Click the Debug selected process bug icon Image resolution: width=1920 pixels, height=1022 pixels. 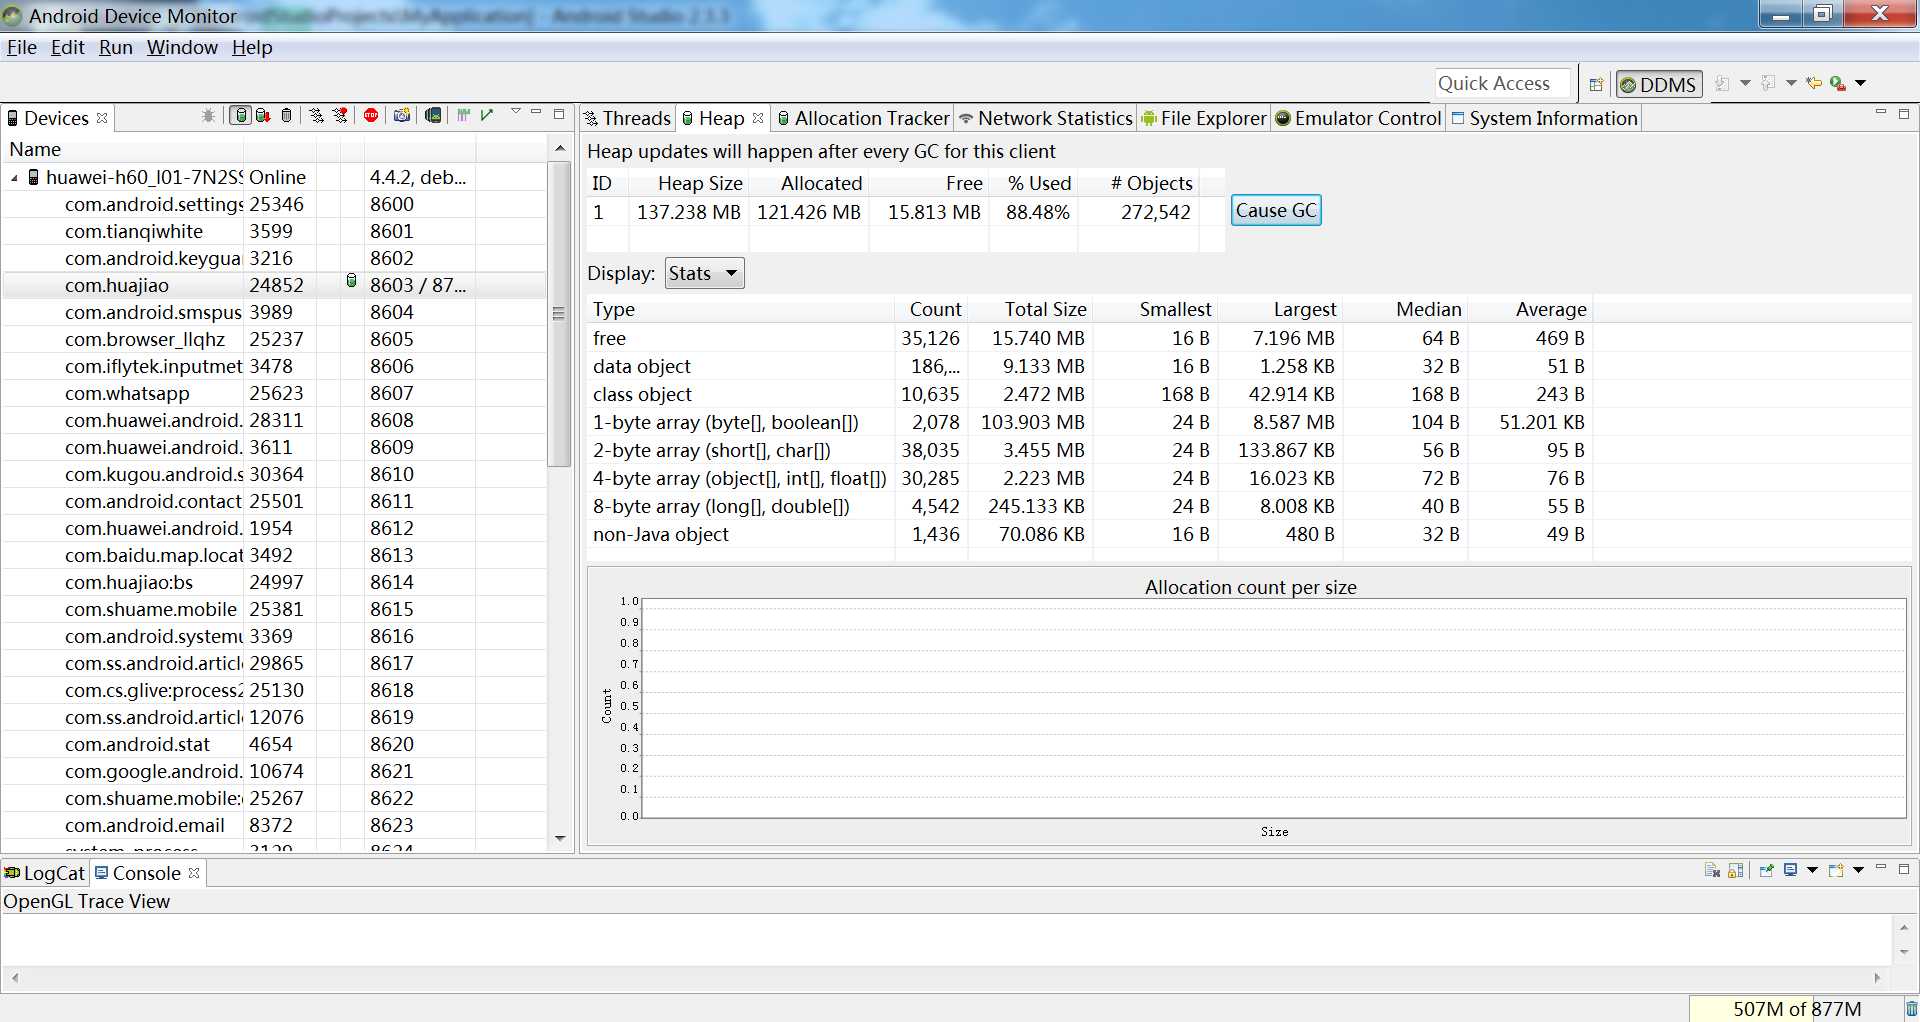pos(208,116)
